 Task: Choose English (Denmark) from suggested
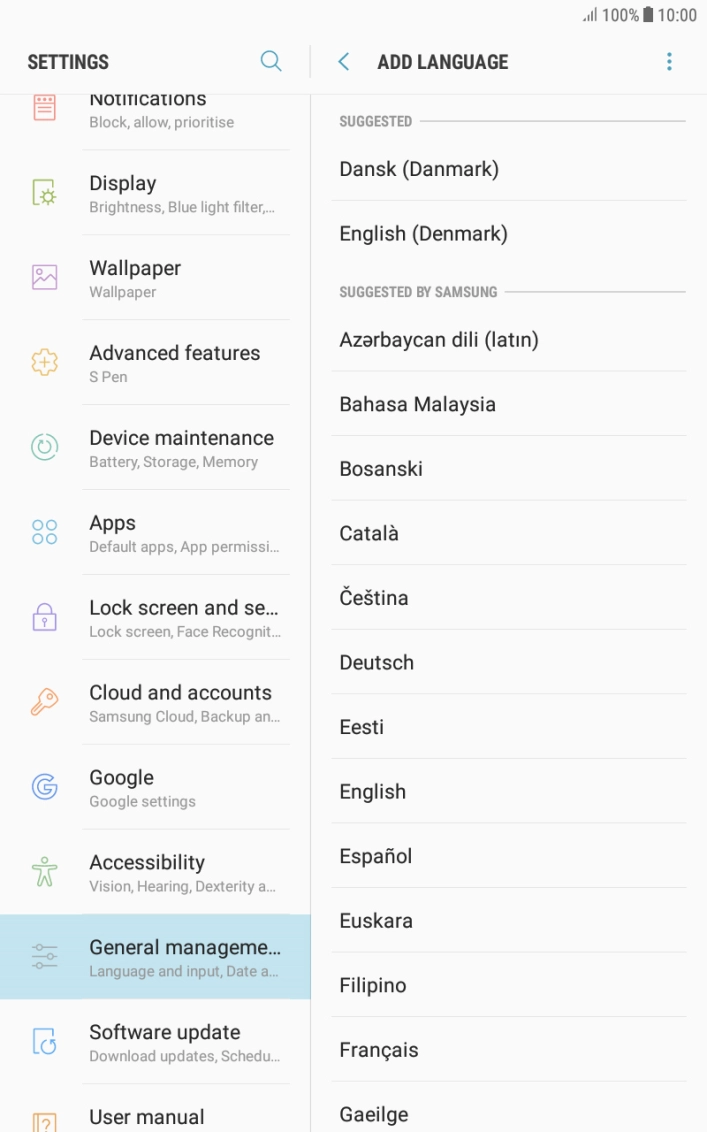click(424, 234)
